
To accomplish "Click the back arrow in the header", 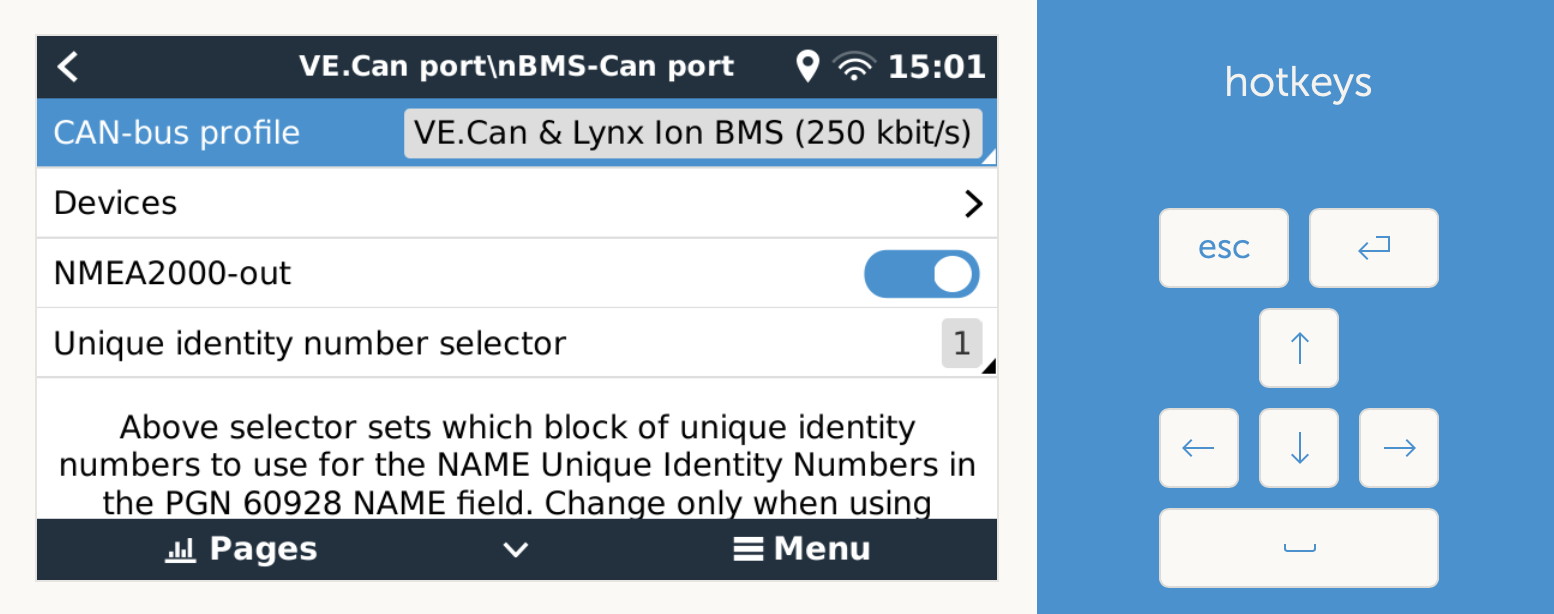I will point(67,67).
